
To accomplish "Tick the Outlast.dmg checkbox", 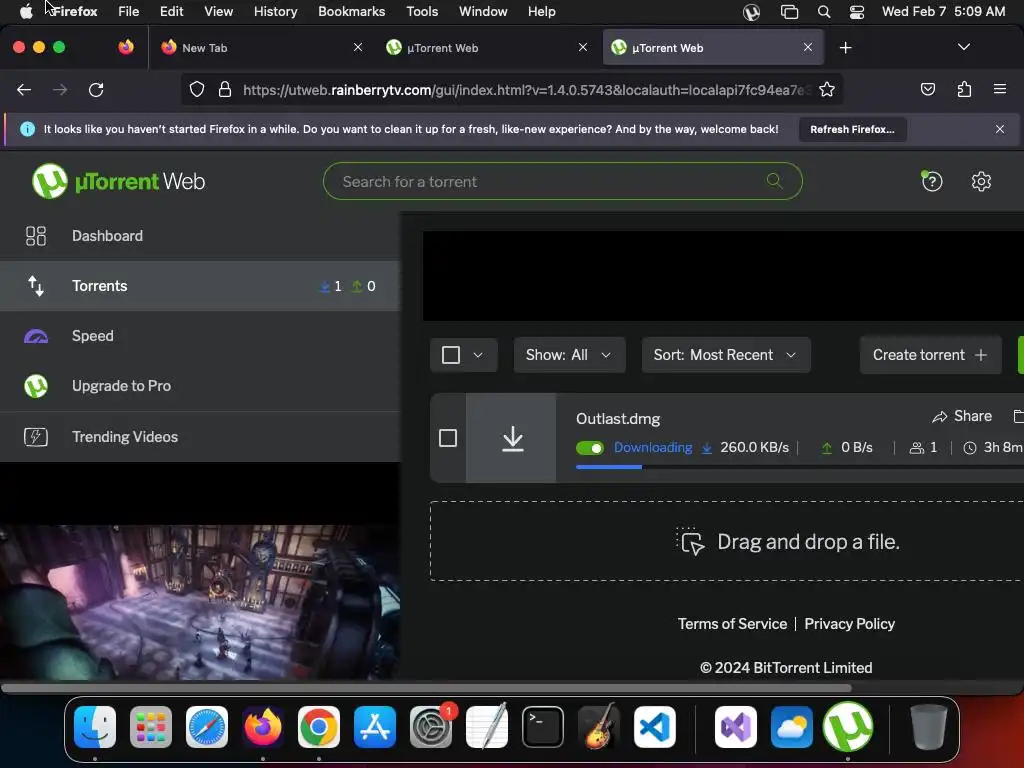I will pyautogui.click(x=448, y=438).
